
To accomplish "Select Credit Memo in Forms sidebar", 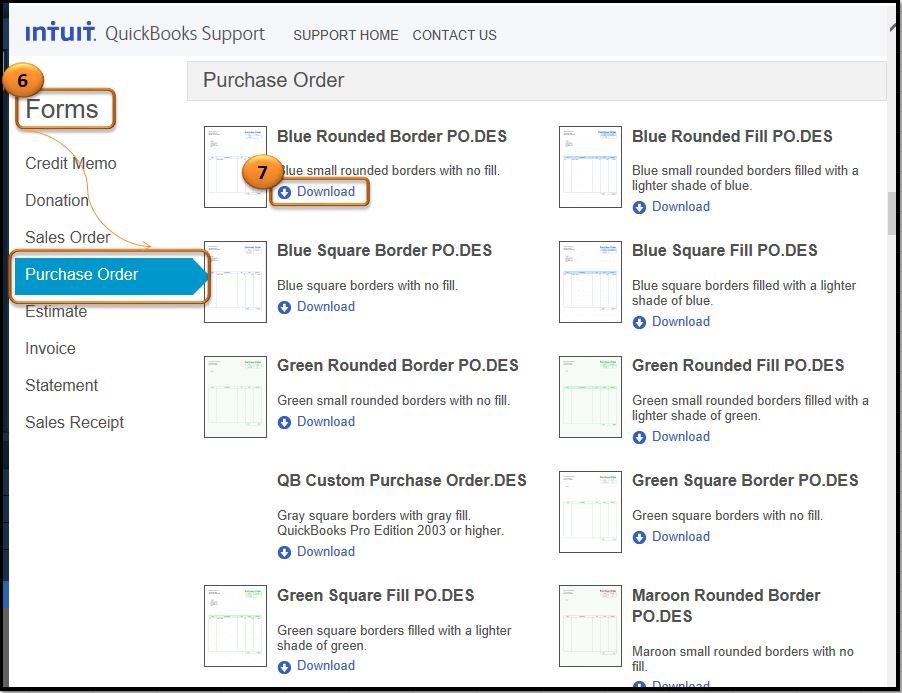I will click(71, 163).
